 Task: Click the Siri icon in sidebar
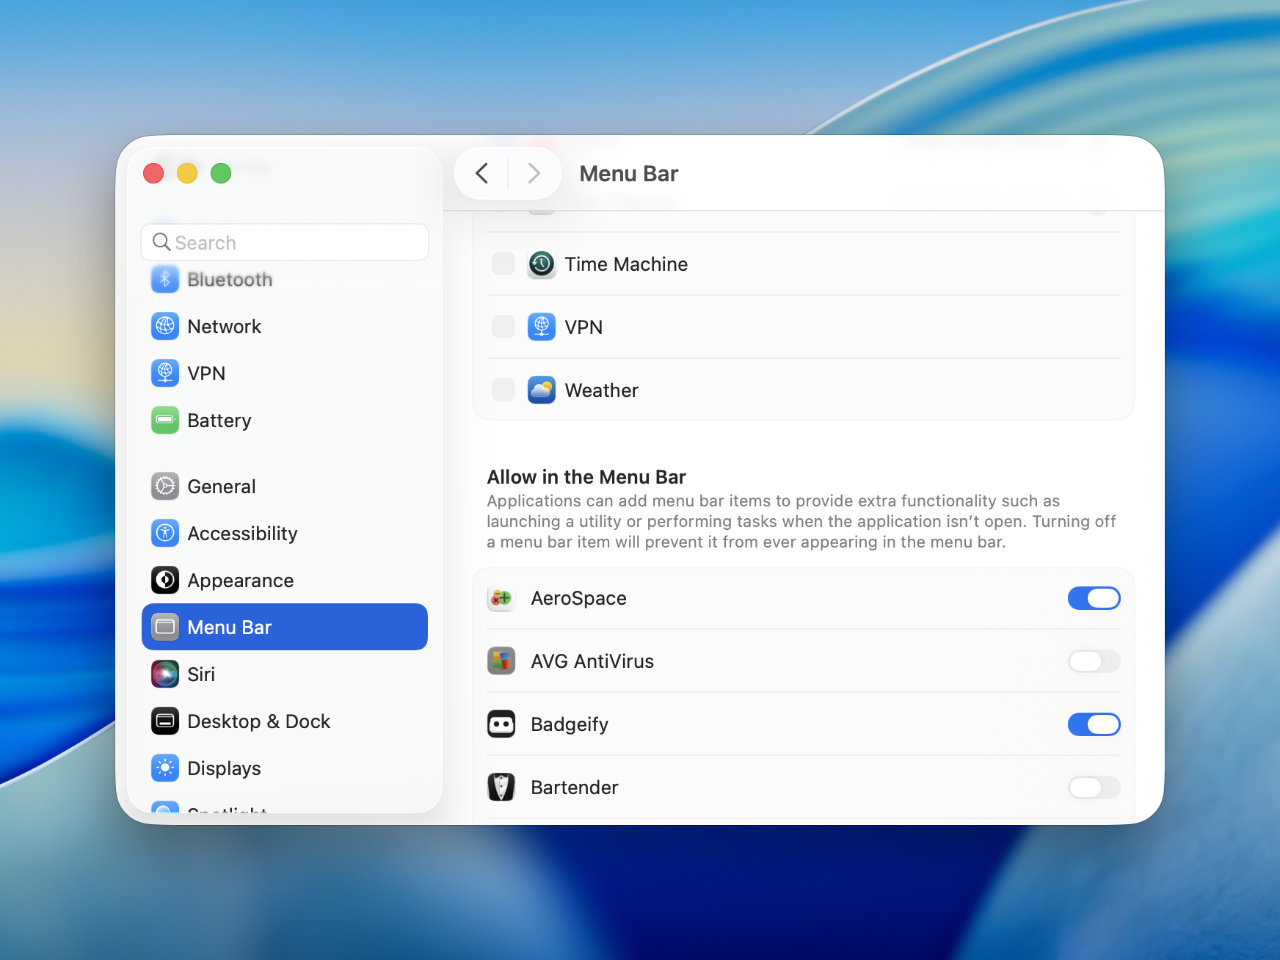point(165,674)
